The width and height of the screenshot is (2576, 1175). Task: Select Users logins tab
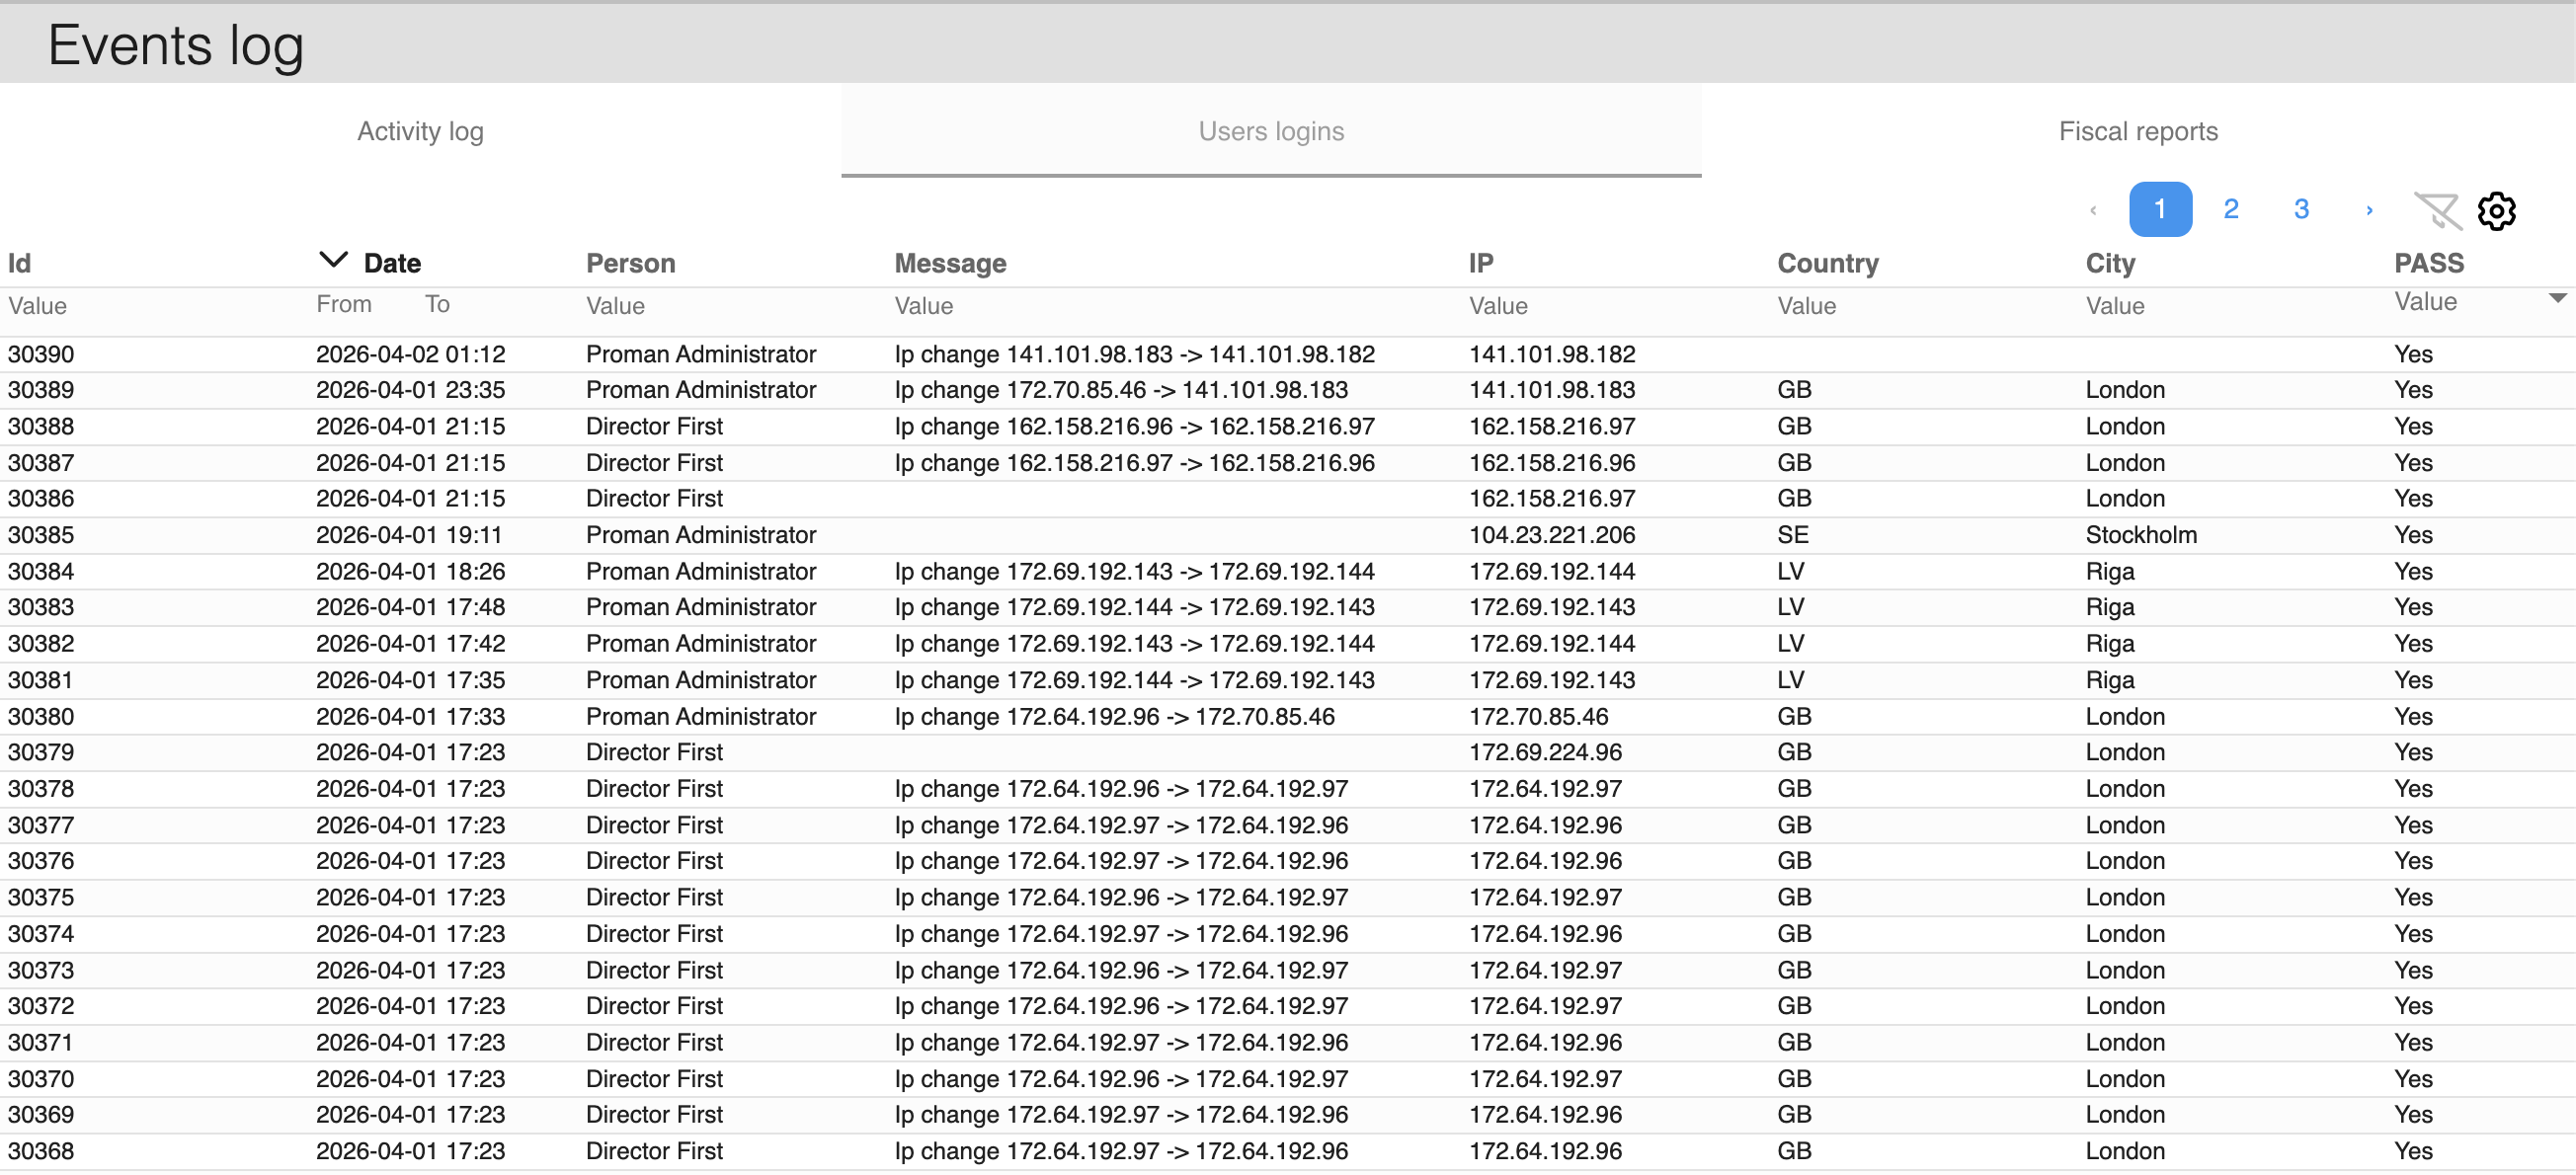1270,131
